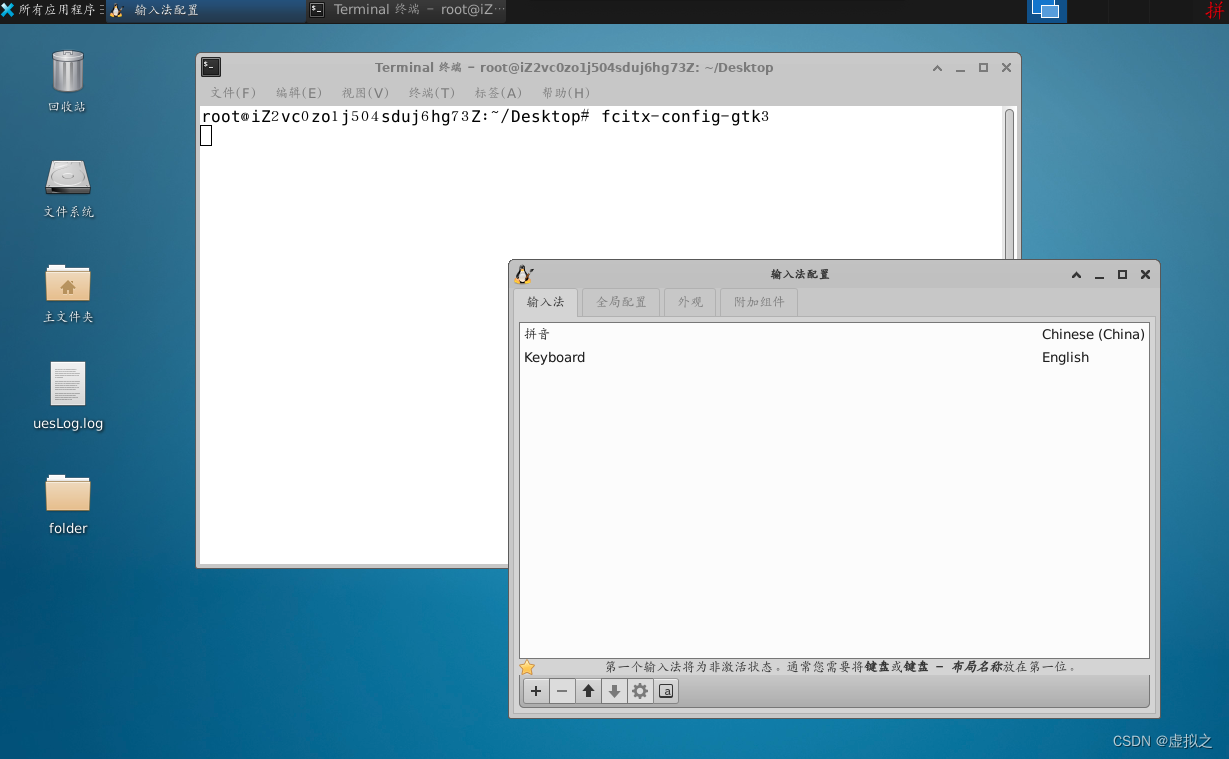This screenshot has width=1229, height=759.
Task: Open the 终端(T) menu in Terminal
Action: (x=432, y=93)
